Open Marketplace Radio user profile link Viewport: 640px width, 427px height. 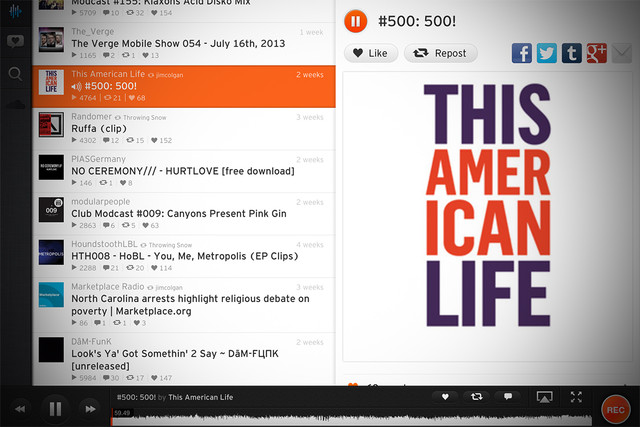107,287
